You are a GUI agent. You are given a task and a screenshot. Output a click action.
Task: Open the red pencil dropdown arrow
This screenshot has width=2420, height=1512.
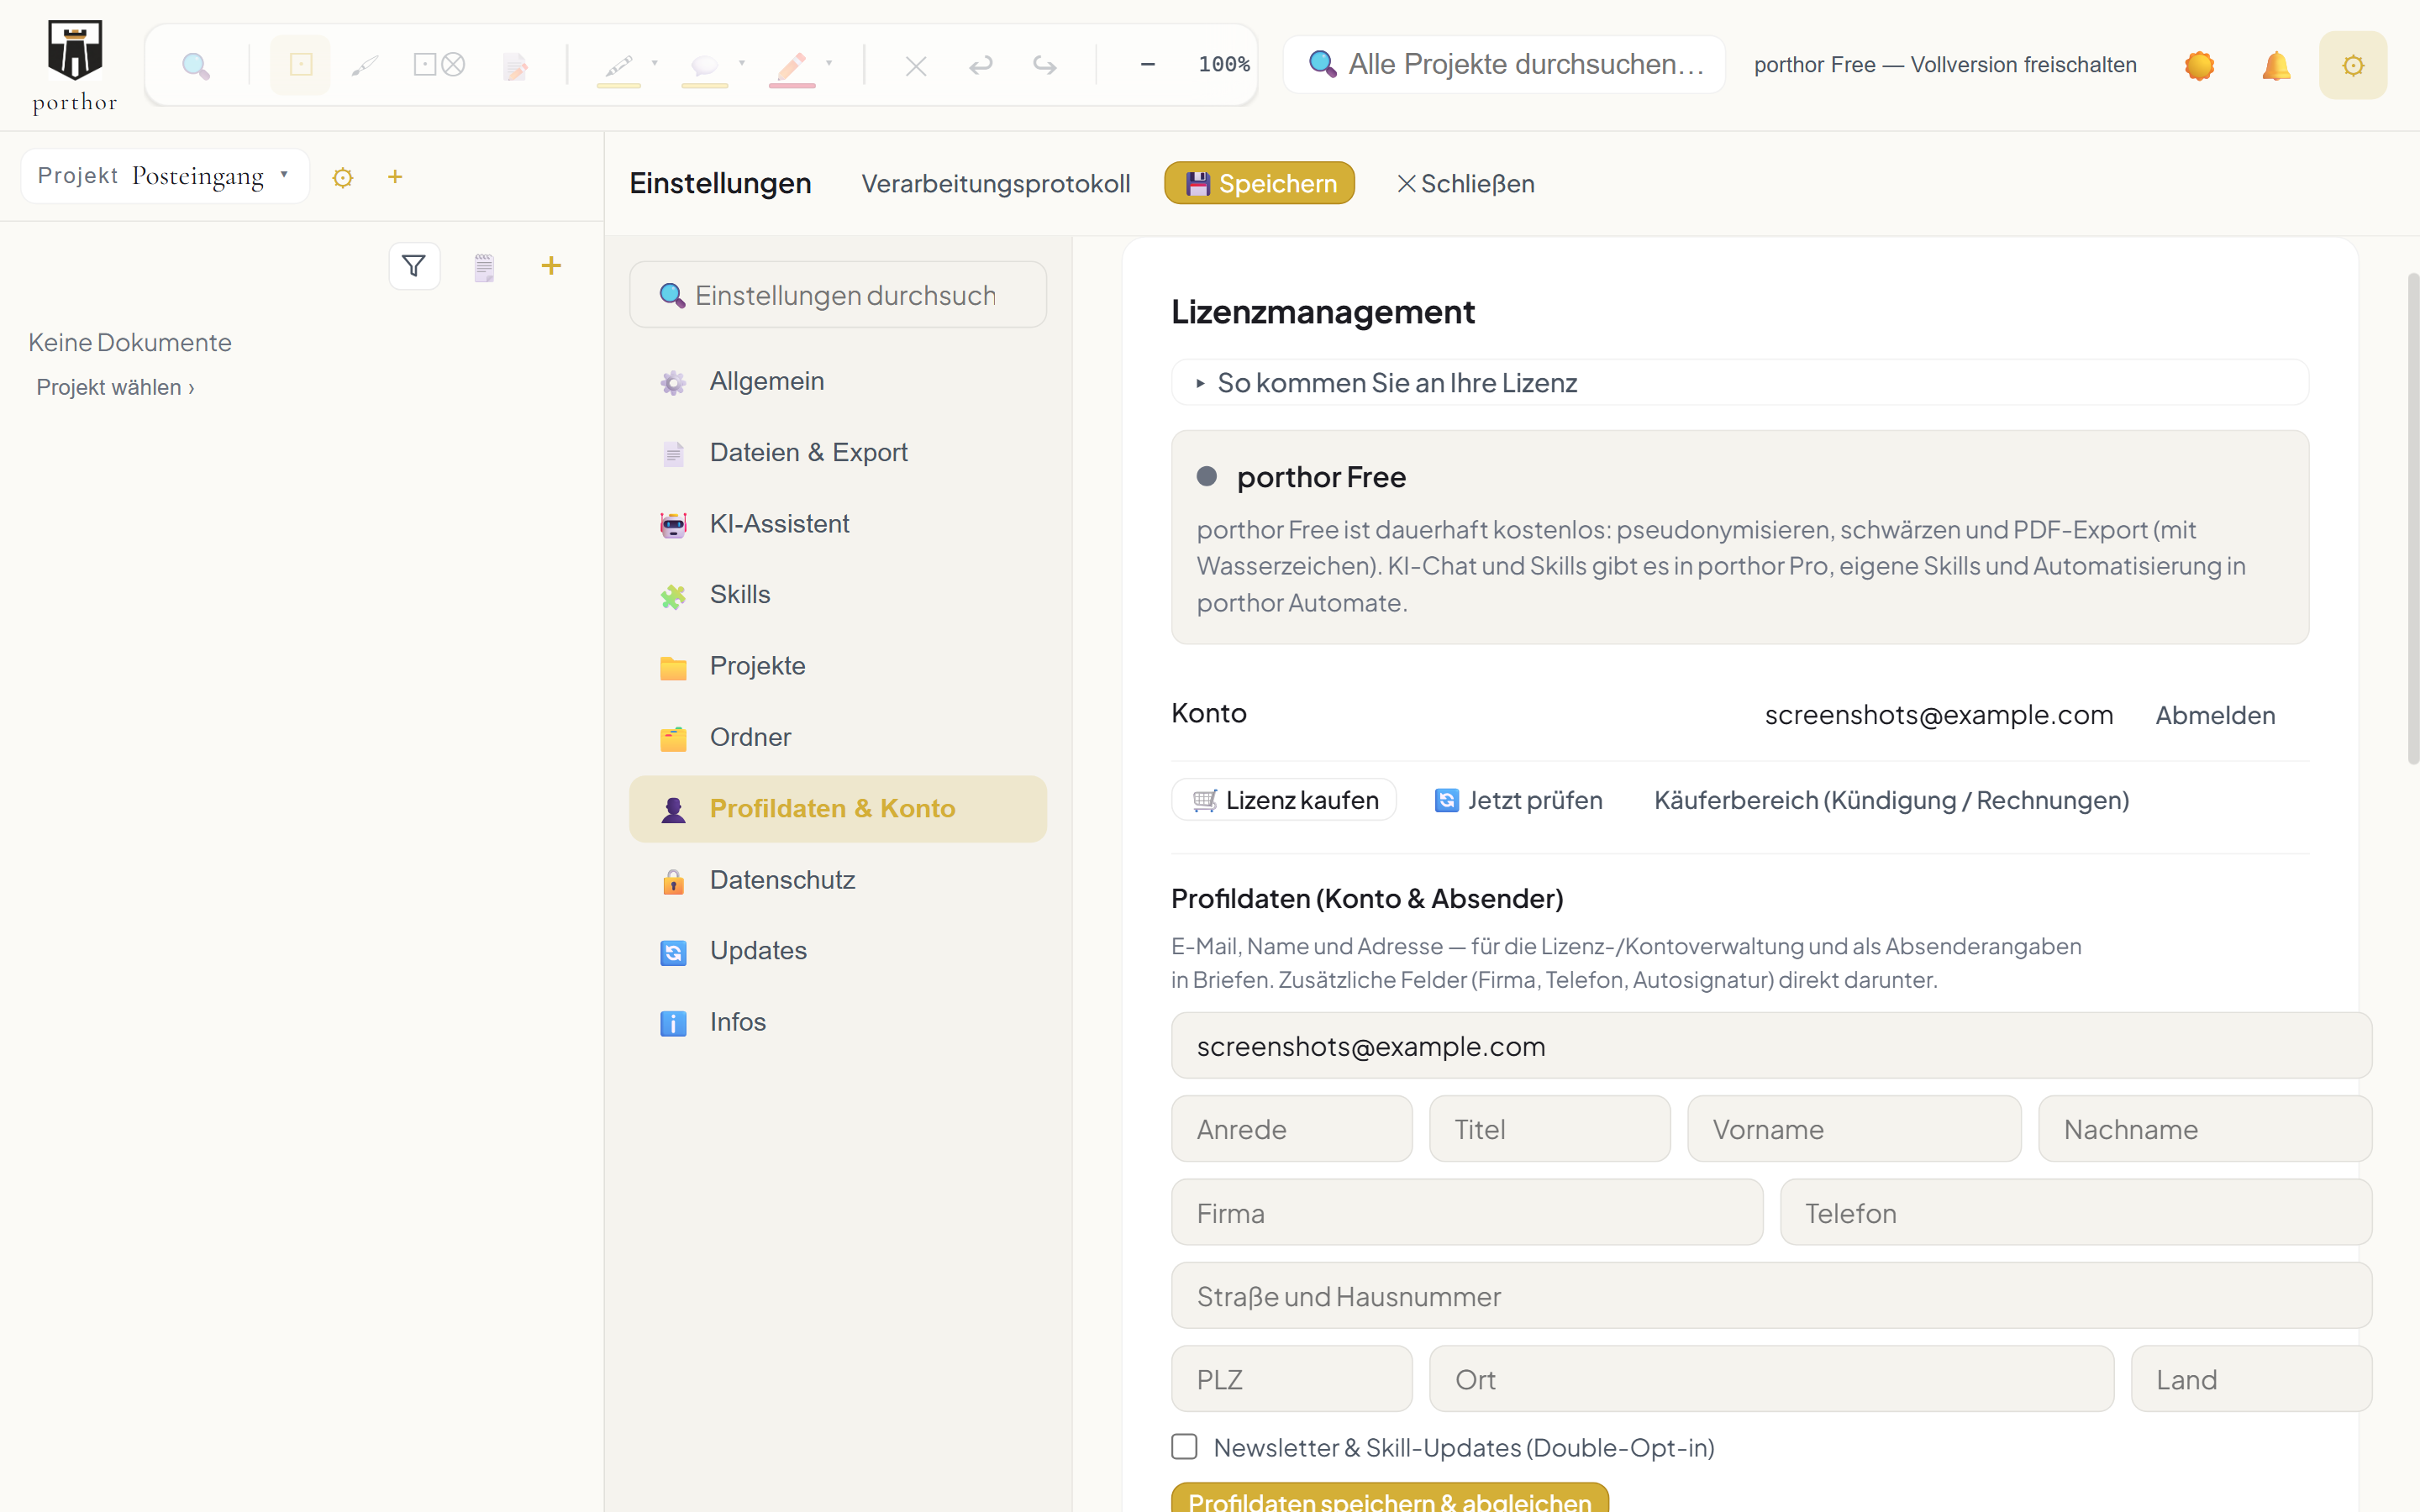(x=829, y=62)
